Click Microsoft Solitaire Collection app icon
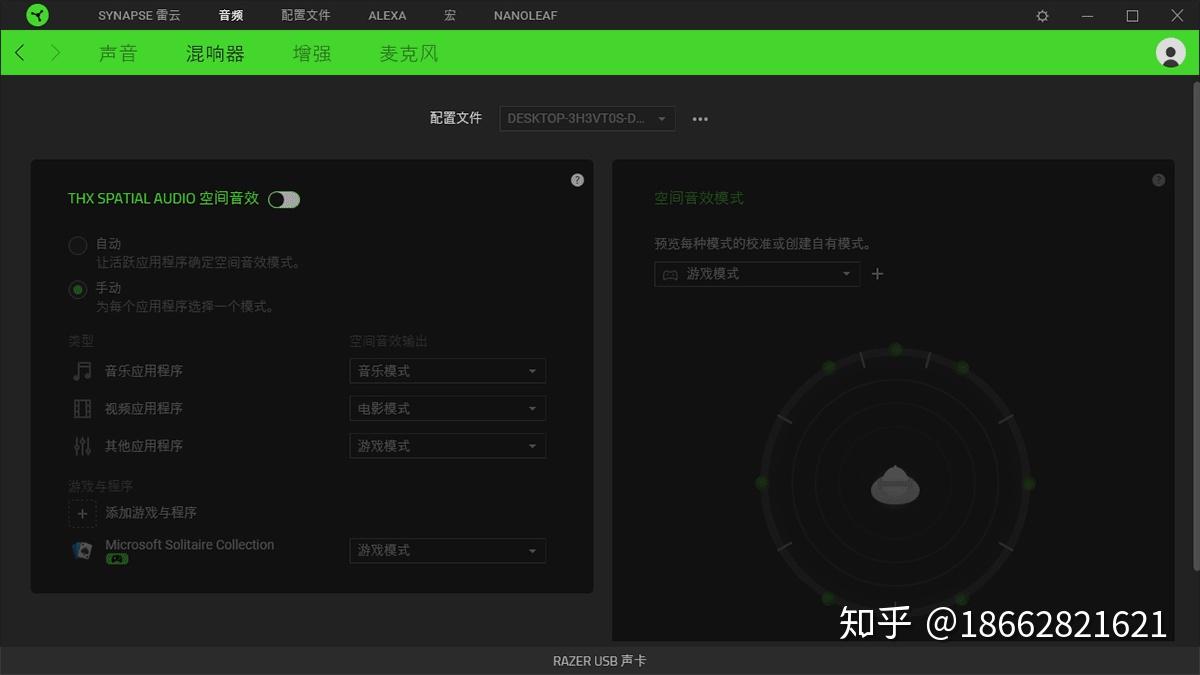1200x675 pixels. [82, 550]
